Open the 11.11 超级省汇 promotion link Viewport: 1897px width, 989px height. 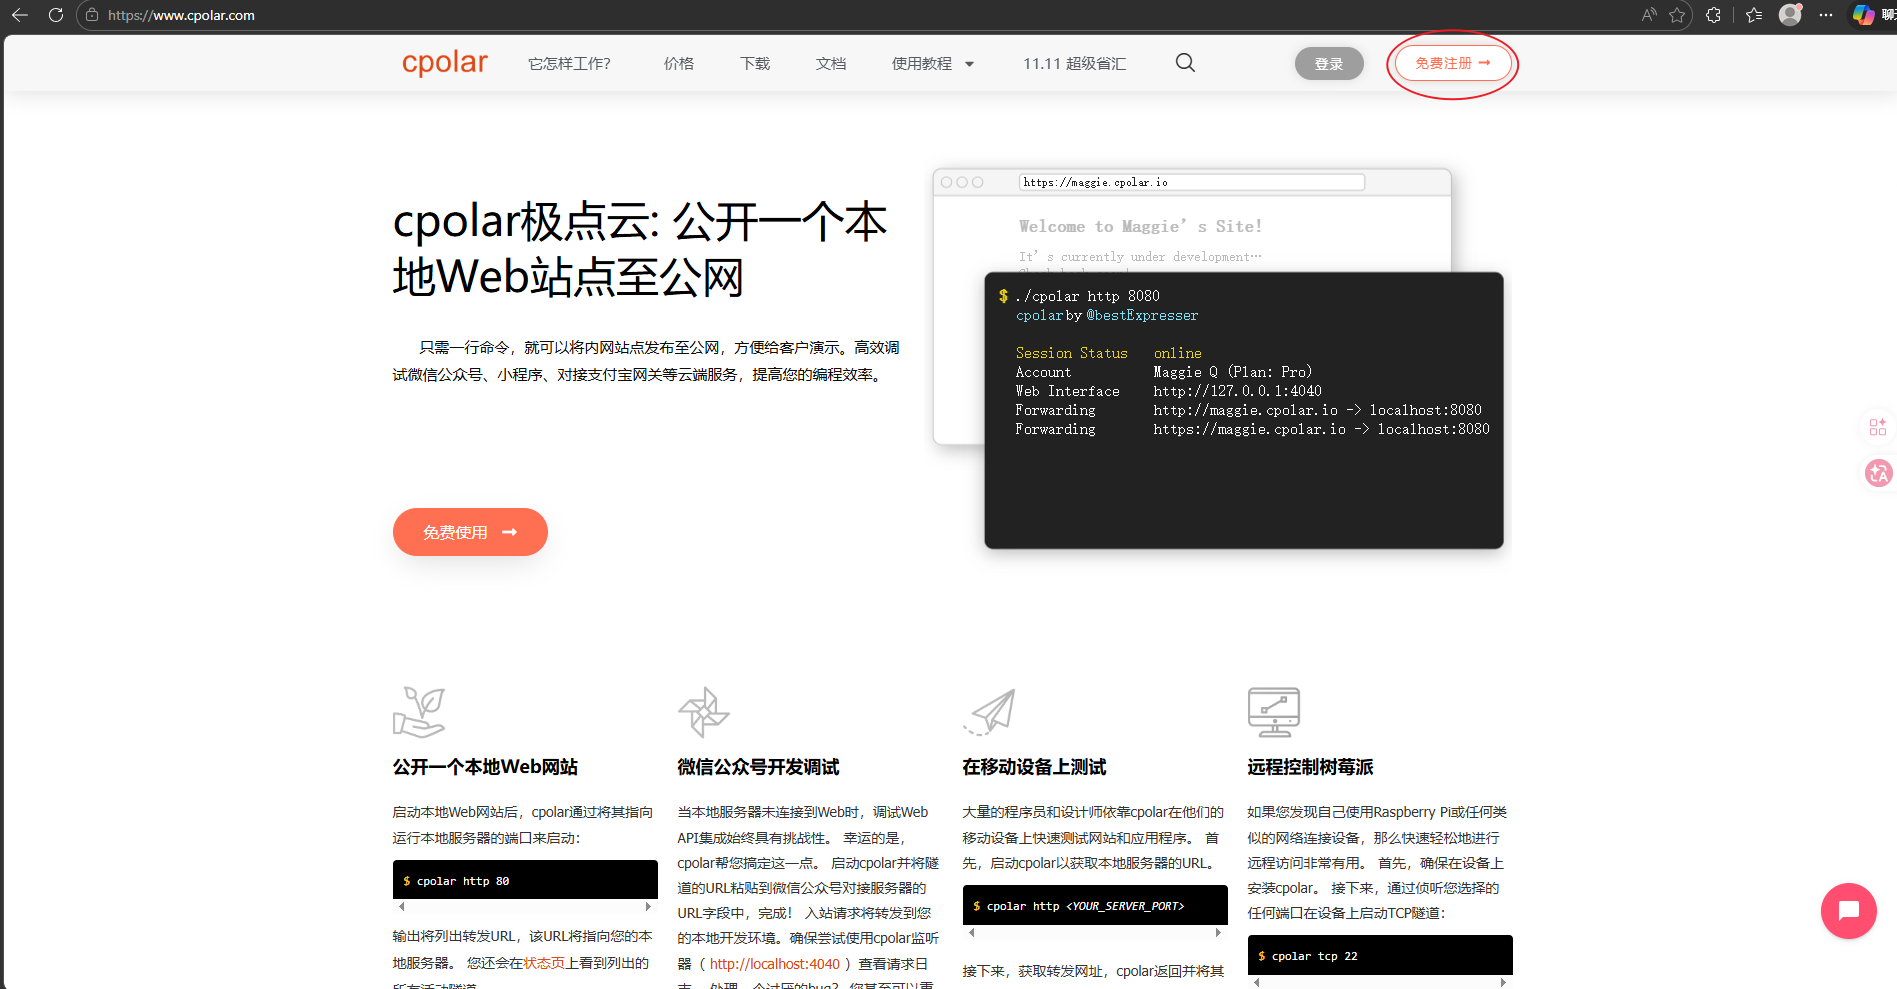pos(1074,63)
